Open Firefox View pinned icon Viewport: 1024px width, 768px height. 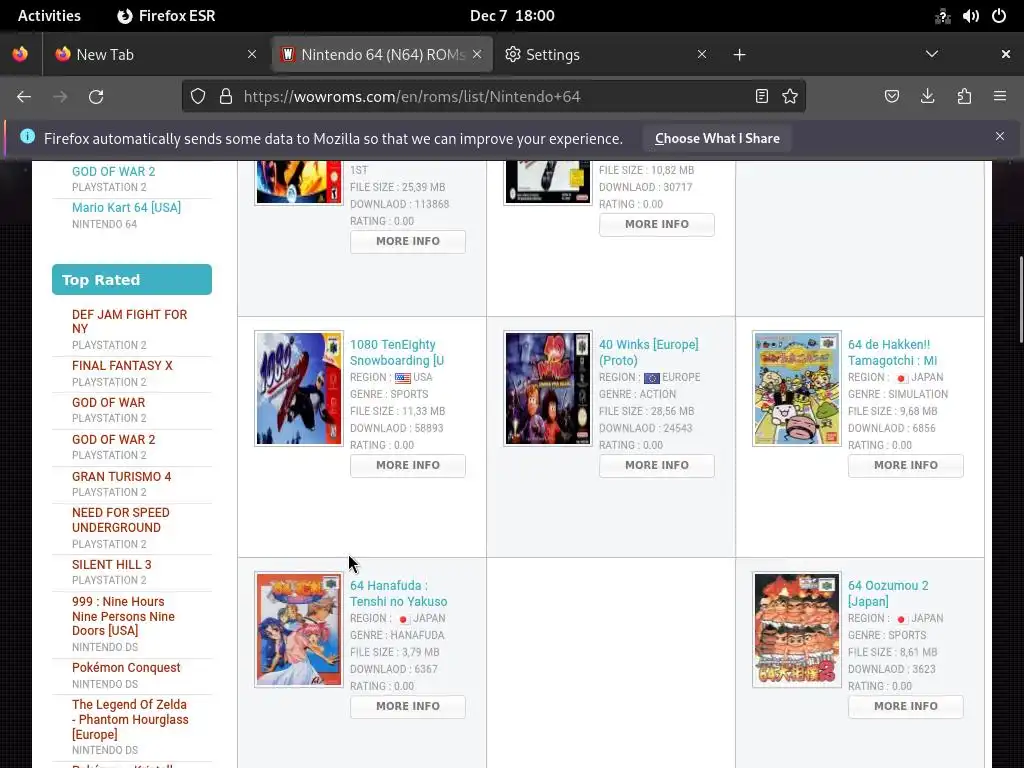point(20,54)
